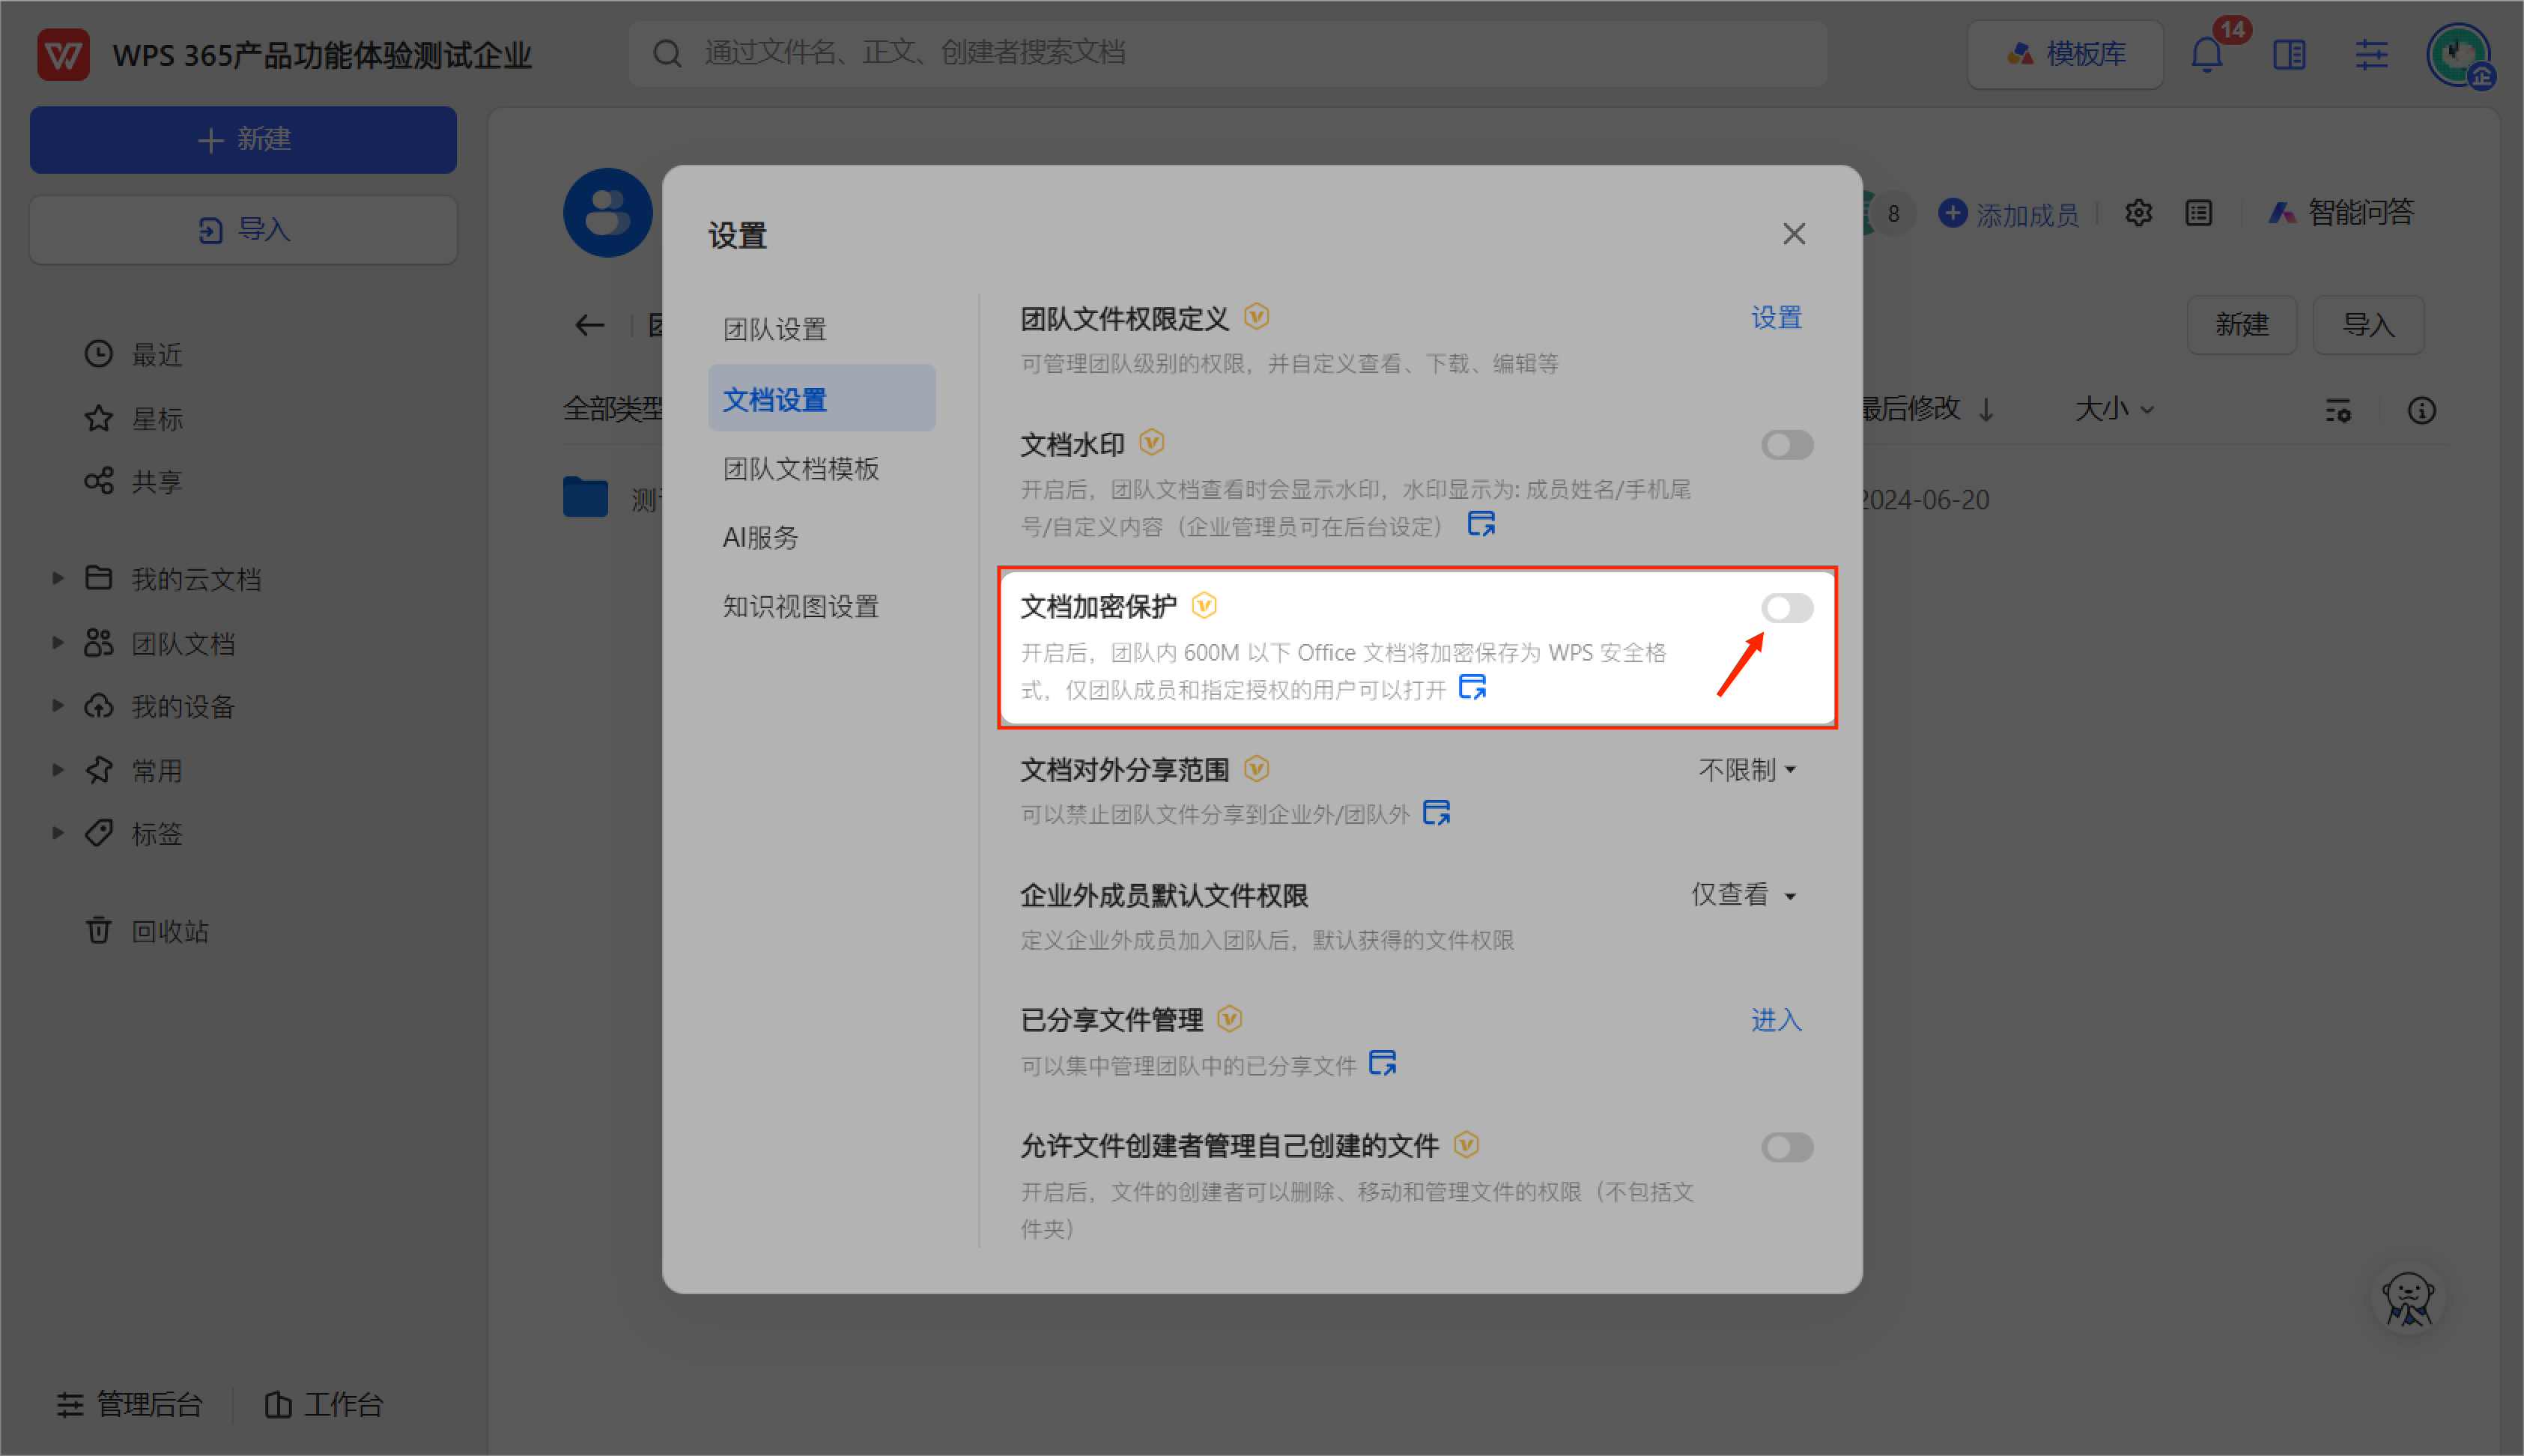
Task: Click 新建 button above the file list
Action: click(2240, 324)
